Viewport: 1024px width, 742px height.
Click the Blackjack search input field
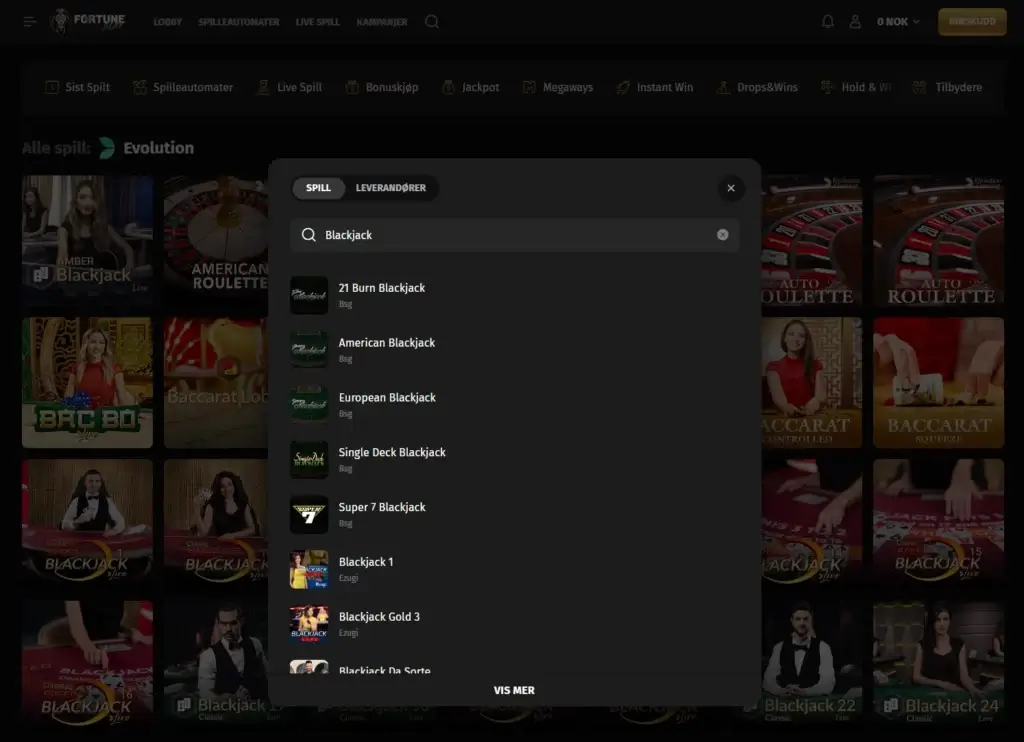click(515, 235)
